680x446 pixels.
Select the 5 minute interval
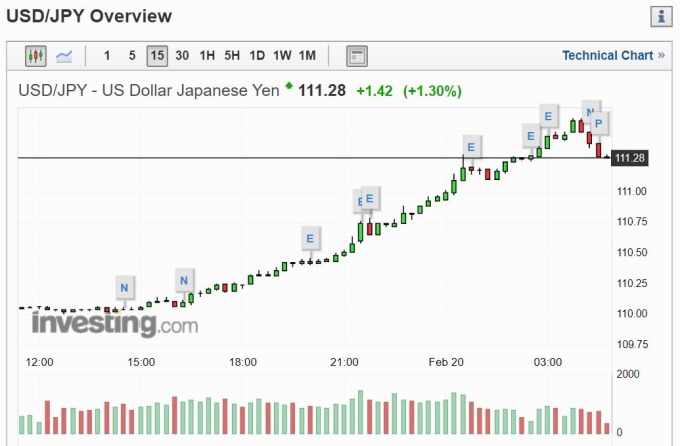[132, 56]
